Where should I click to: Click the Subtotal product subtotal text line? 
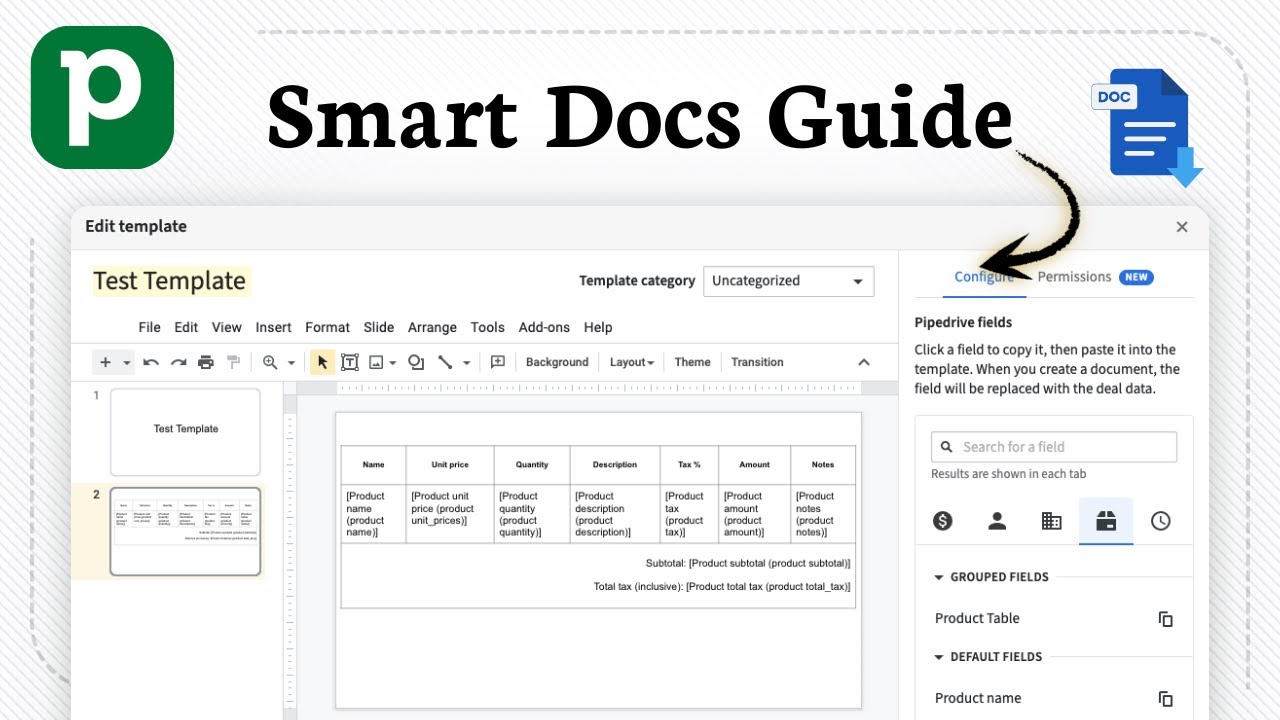coord(748,564)
